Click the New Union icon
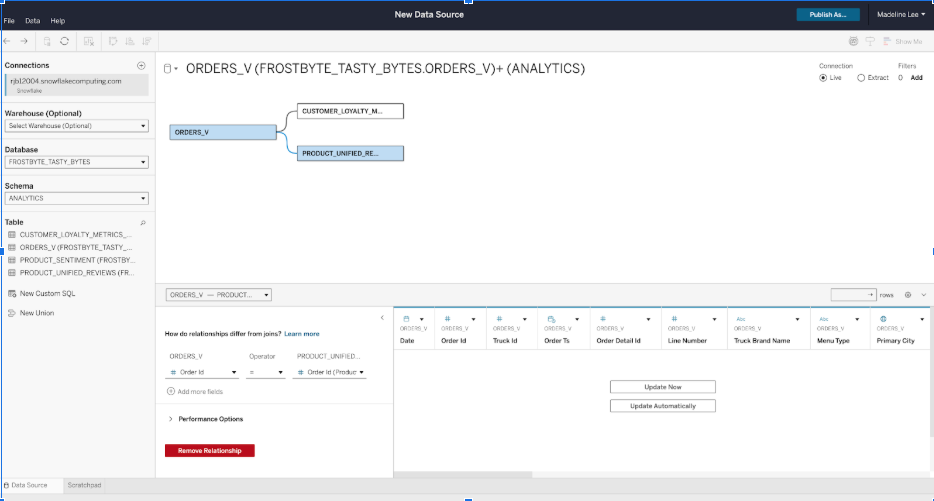The height and width of the screenshot is (501, 934). point(11,313)
